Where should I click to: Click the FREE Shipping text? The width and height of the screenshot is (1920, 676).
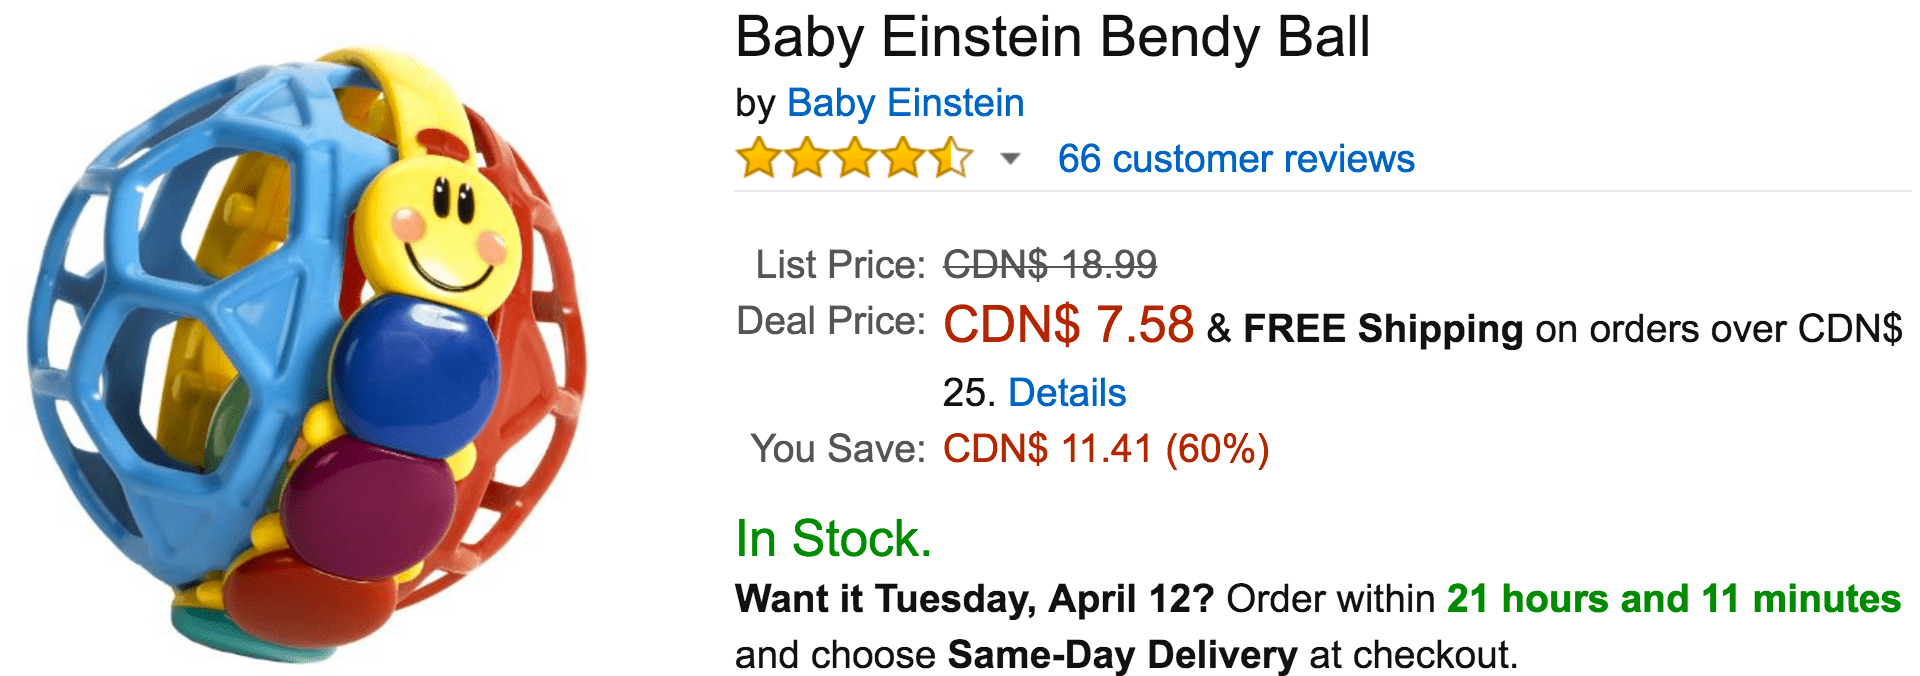coord(1383,329)
